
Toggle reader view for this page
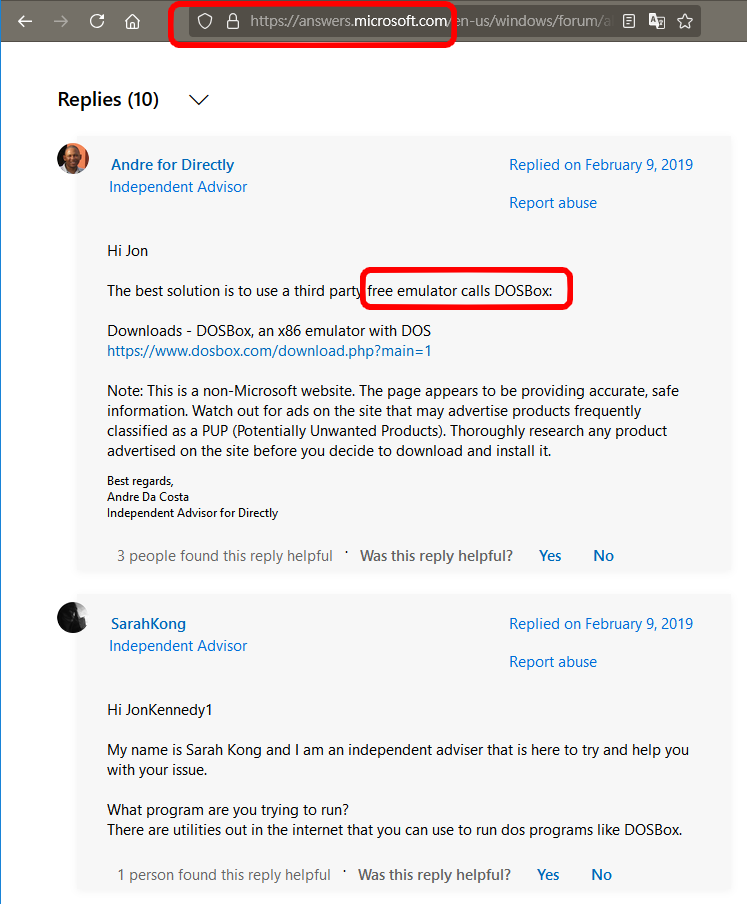[x=628, y=21]
